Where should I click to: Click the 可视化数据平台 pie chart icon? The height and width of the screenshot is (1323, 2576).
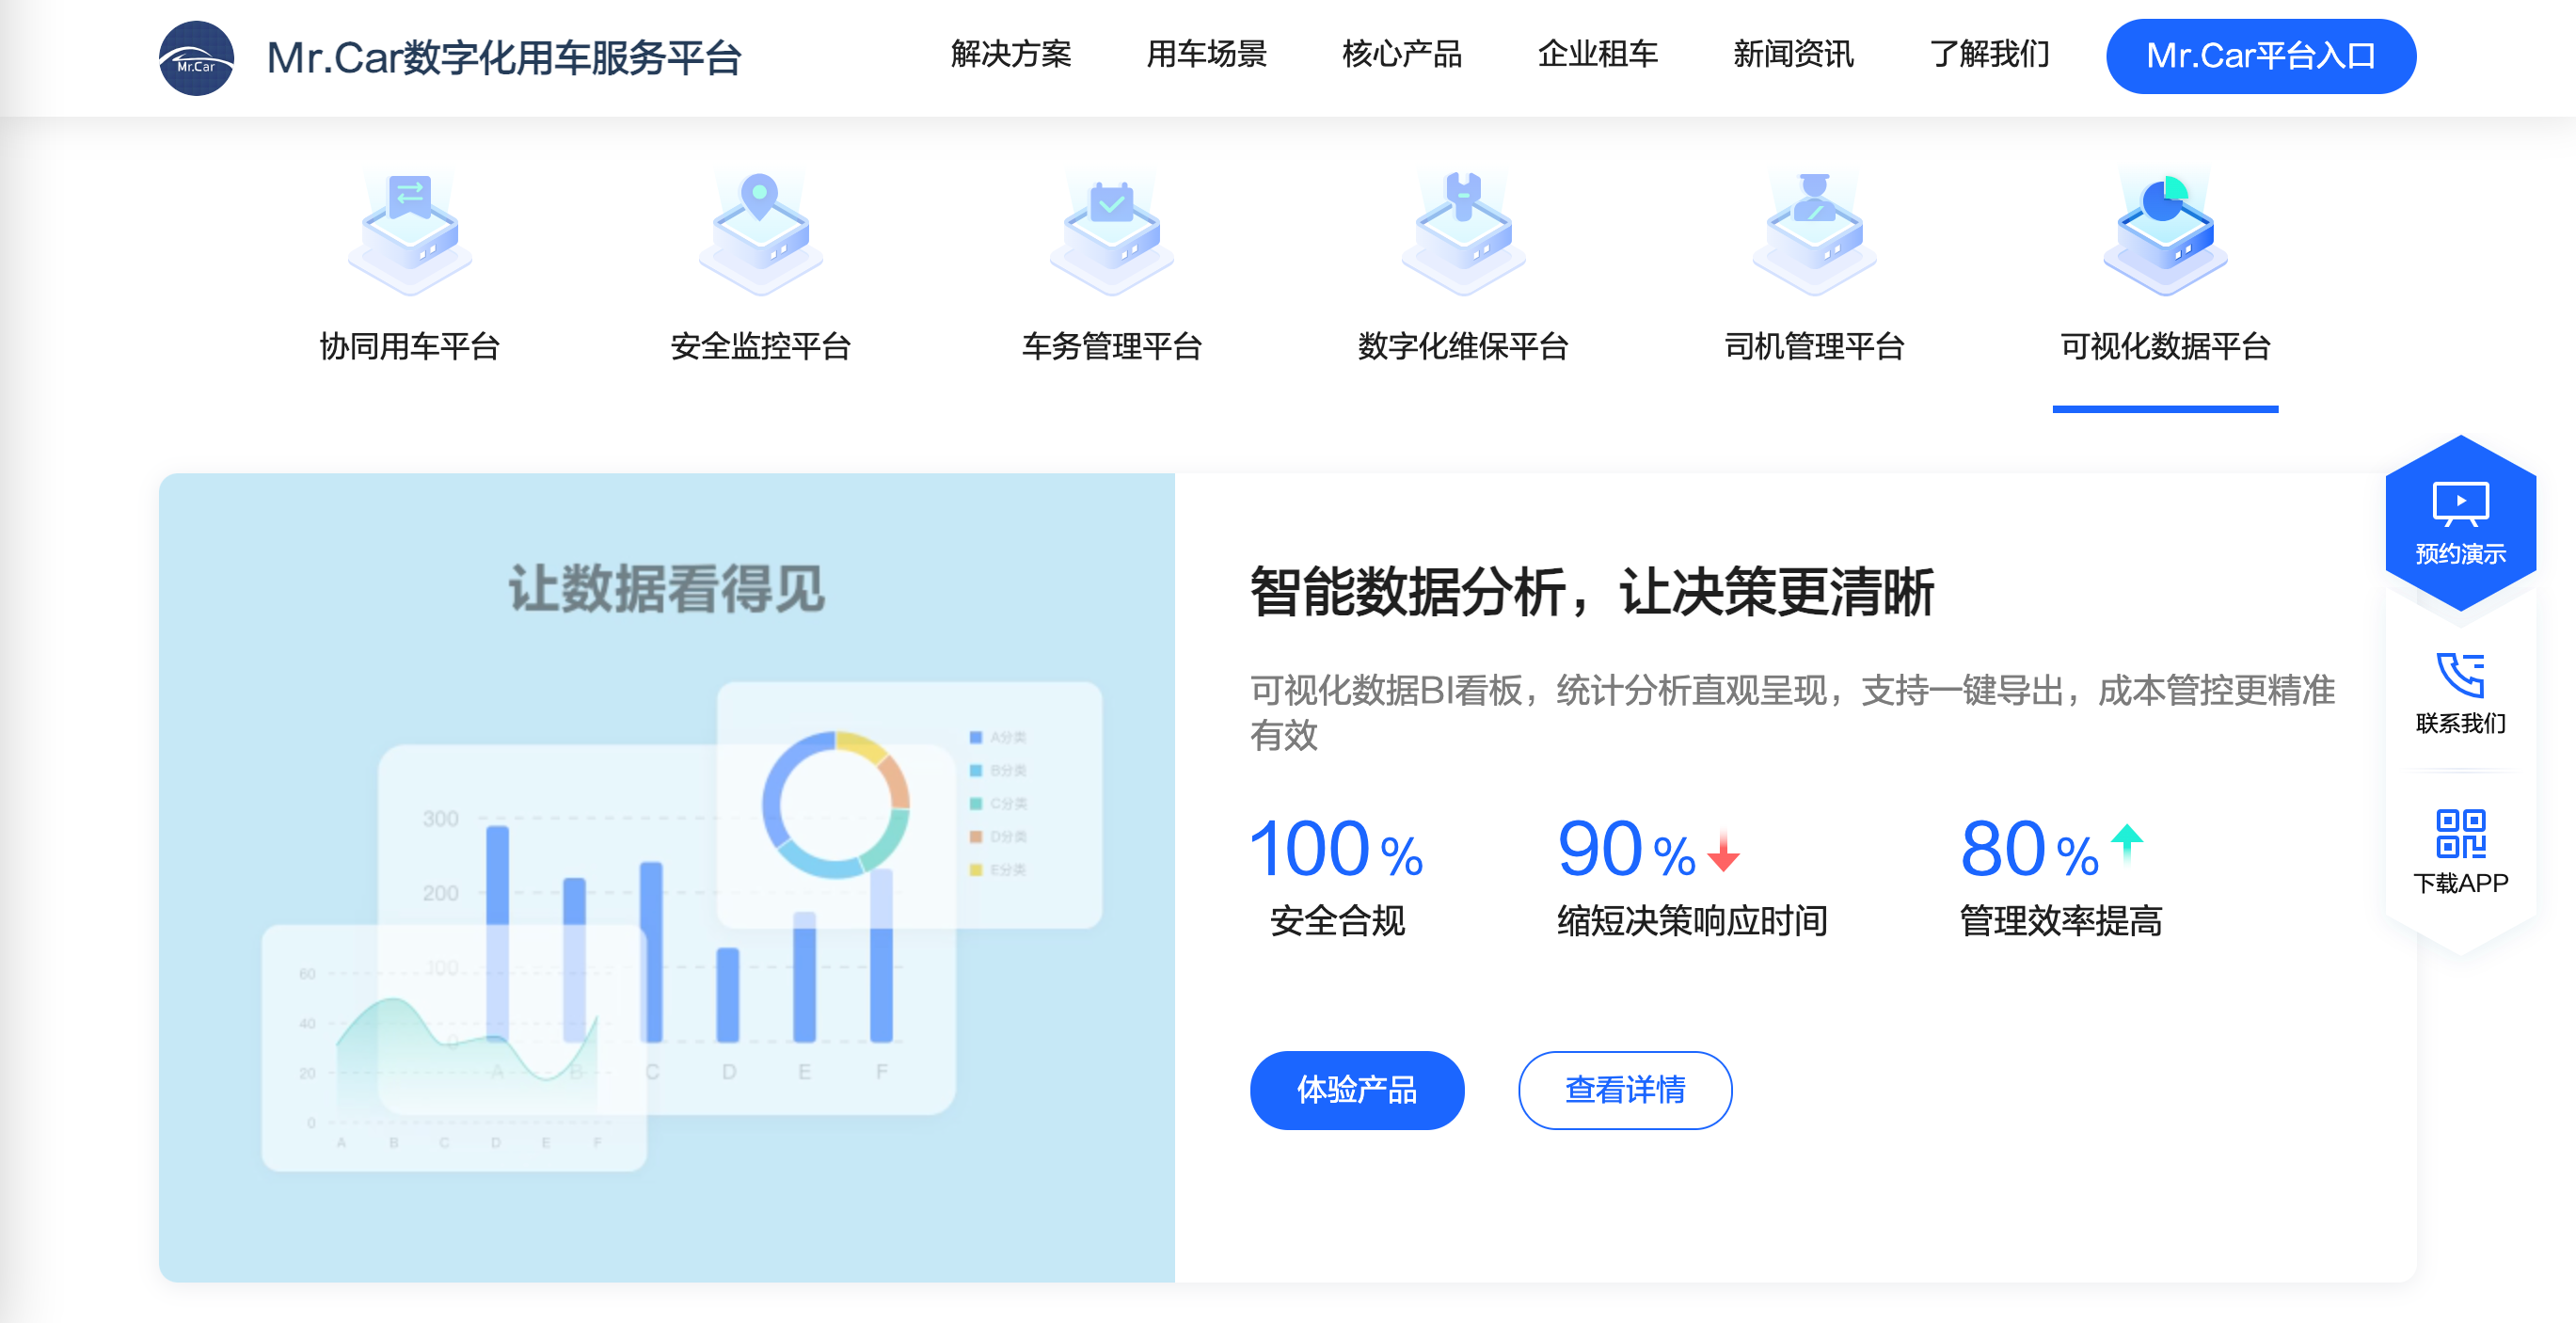coord(2165,232)
